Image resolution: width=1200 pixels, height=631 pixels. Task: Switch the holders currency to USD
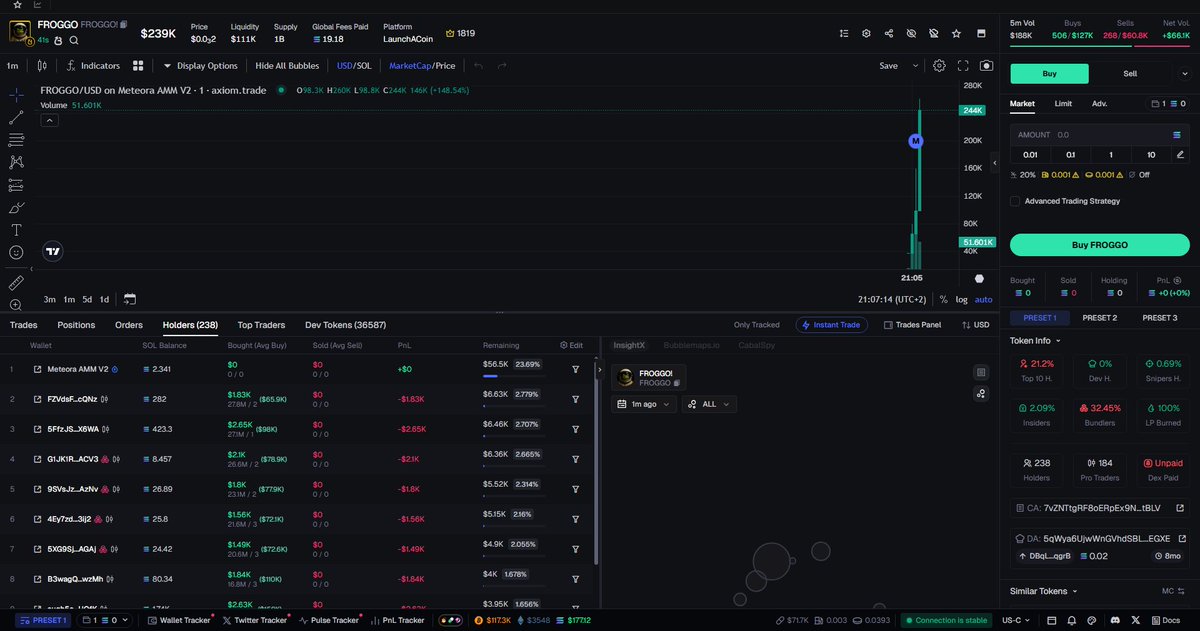974,325
